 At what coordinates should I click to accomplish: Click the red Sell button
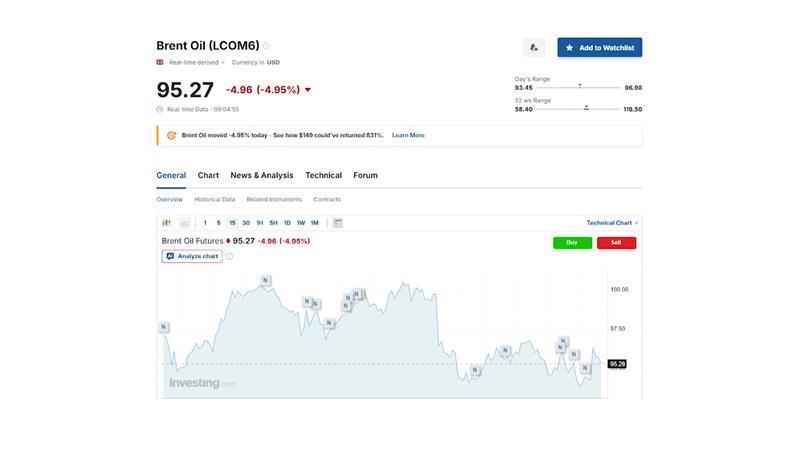click(616, 243)
